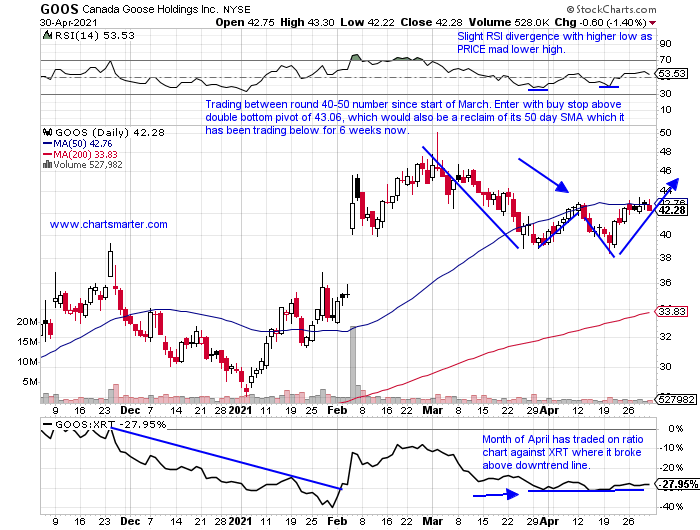This screenshot has height=530, width=700.
Task: Click the RSI(14) indicator icon
Action: (x=47, y=35)
